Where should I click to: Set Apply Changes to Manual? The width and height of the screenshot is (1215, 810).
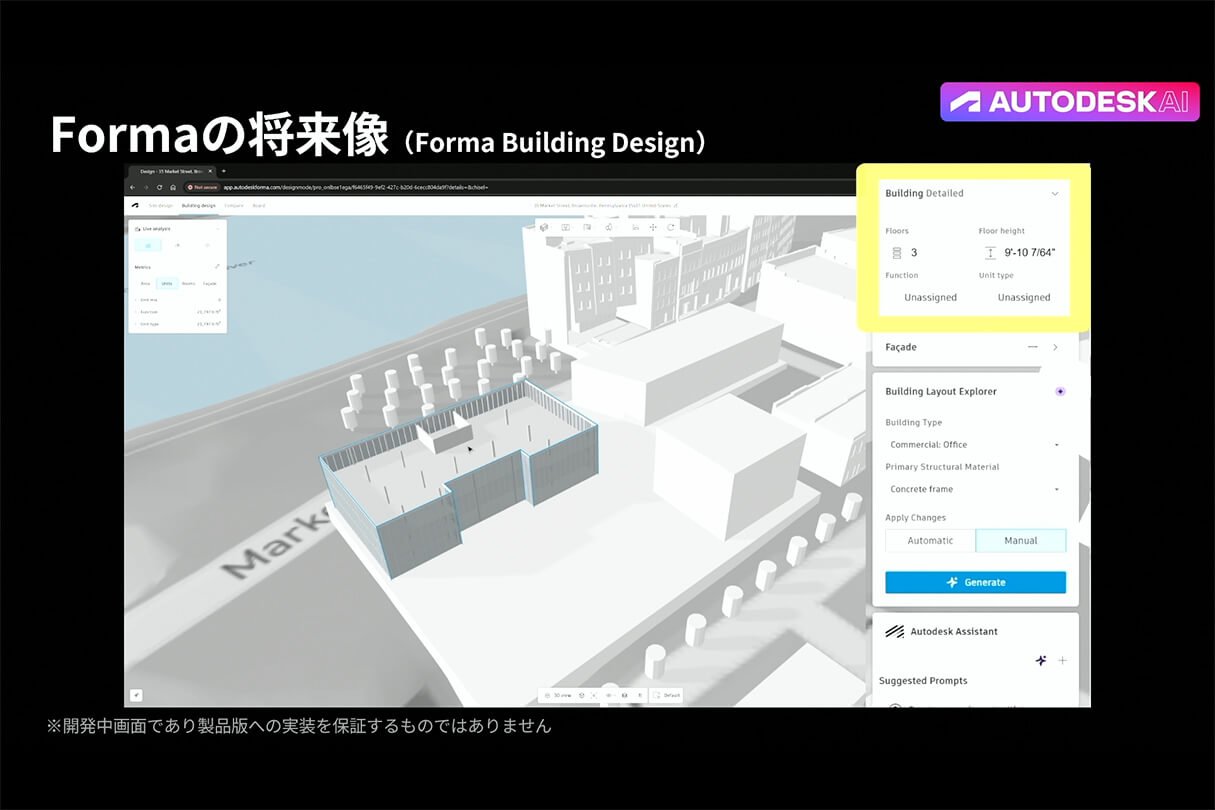(1020, 540)
